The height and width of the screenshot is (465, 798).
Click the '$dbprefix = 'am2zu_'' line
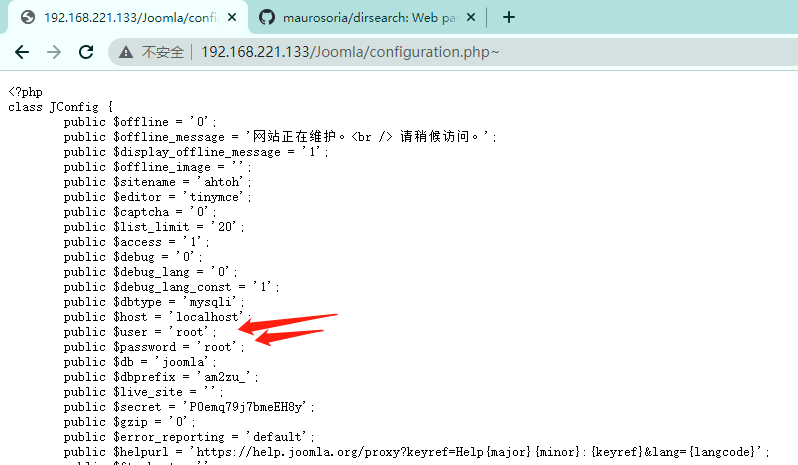click(x=161, y=377)
